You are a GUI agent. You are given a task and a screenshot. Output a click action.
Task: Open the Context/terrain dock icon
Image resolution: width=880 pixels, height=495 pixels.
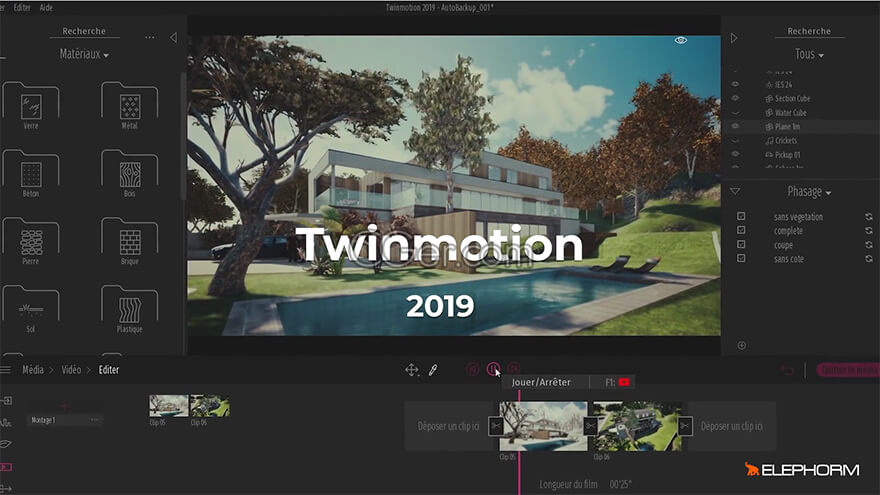click(x=6, y=423)
